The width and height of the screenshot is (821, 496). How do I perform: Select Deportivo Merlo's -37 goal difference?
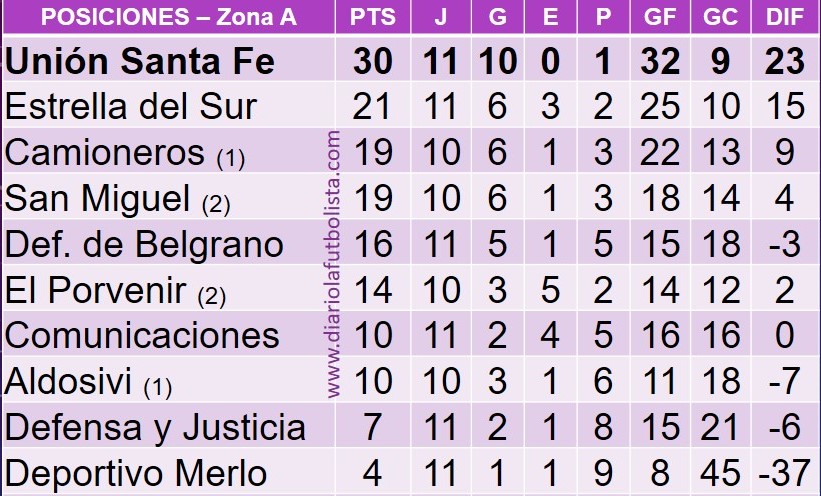[x=784, y=473]
